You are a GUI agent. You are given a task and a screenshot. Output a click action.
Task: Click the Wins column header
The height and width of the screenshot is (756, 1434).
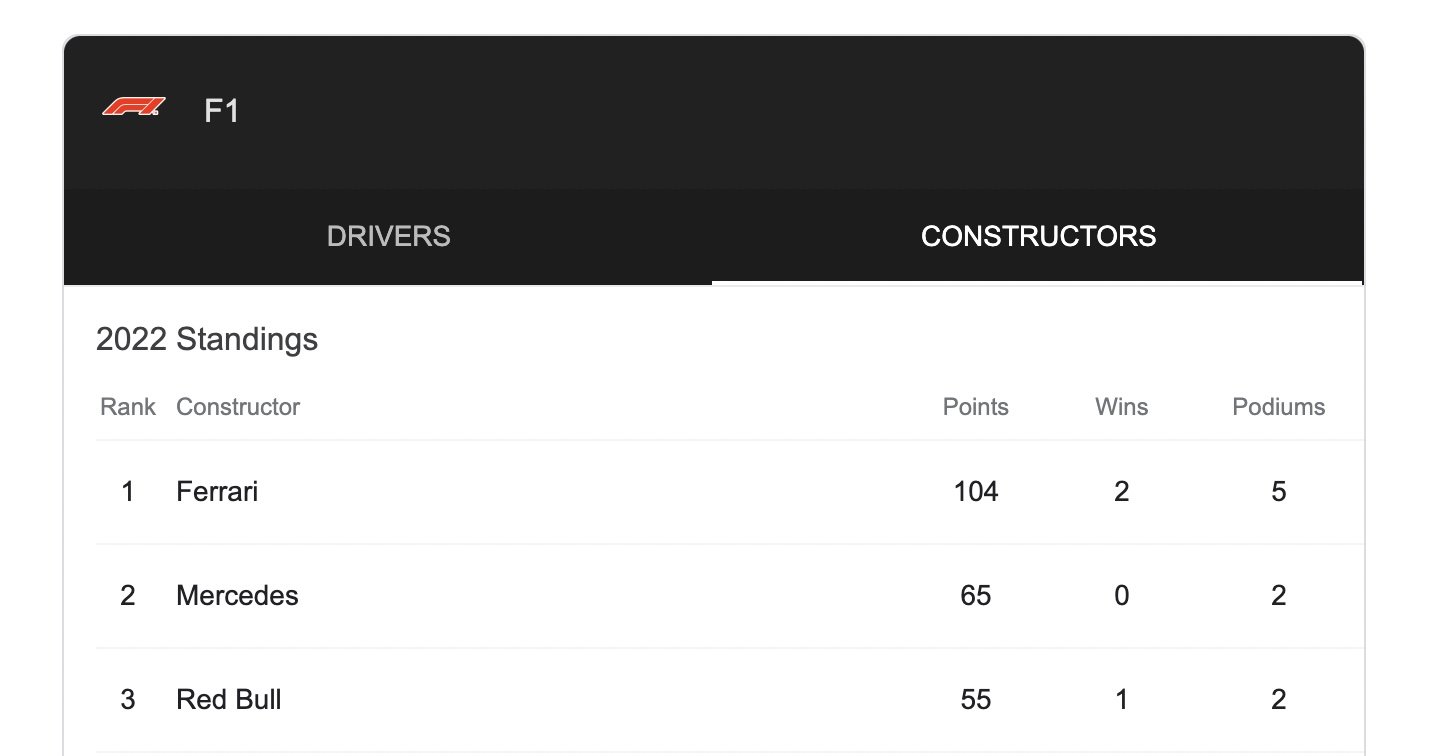(x=1121, y=407)
